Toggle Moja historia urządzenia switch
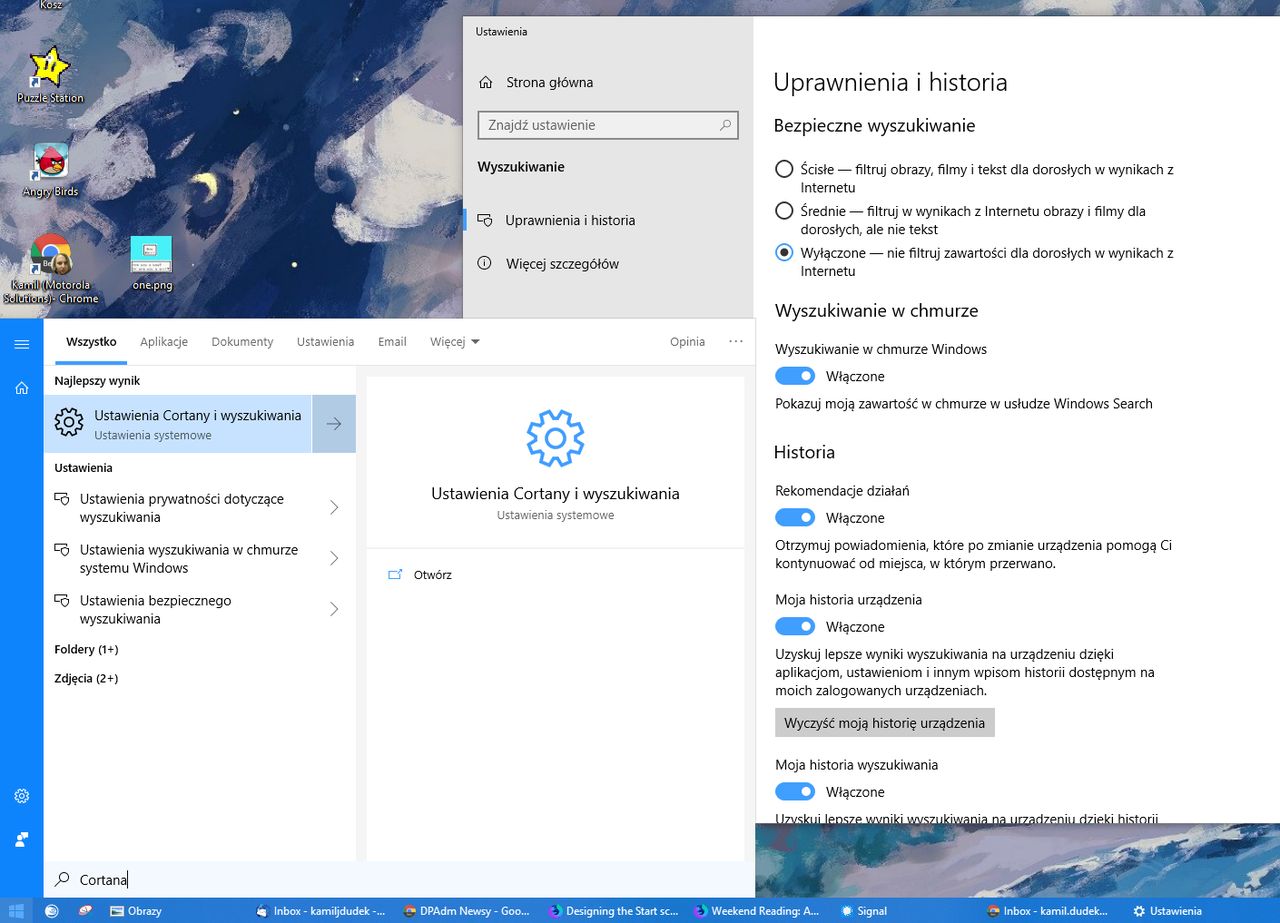Screen dimensions: 1280x923 [795, 627]
